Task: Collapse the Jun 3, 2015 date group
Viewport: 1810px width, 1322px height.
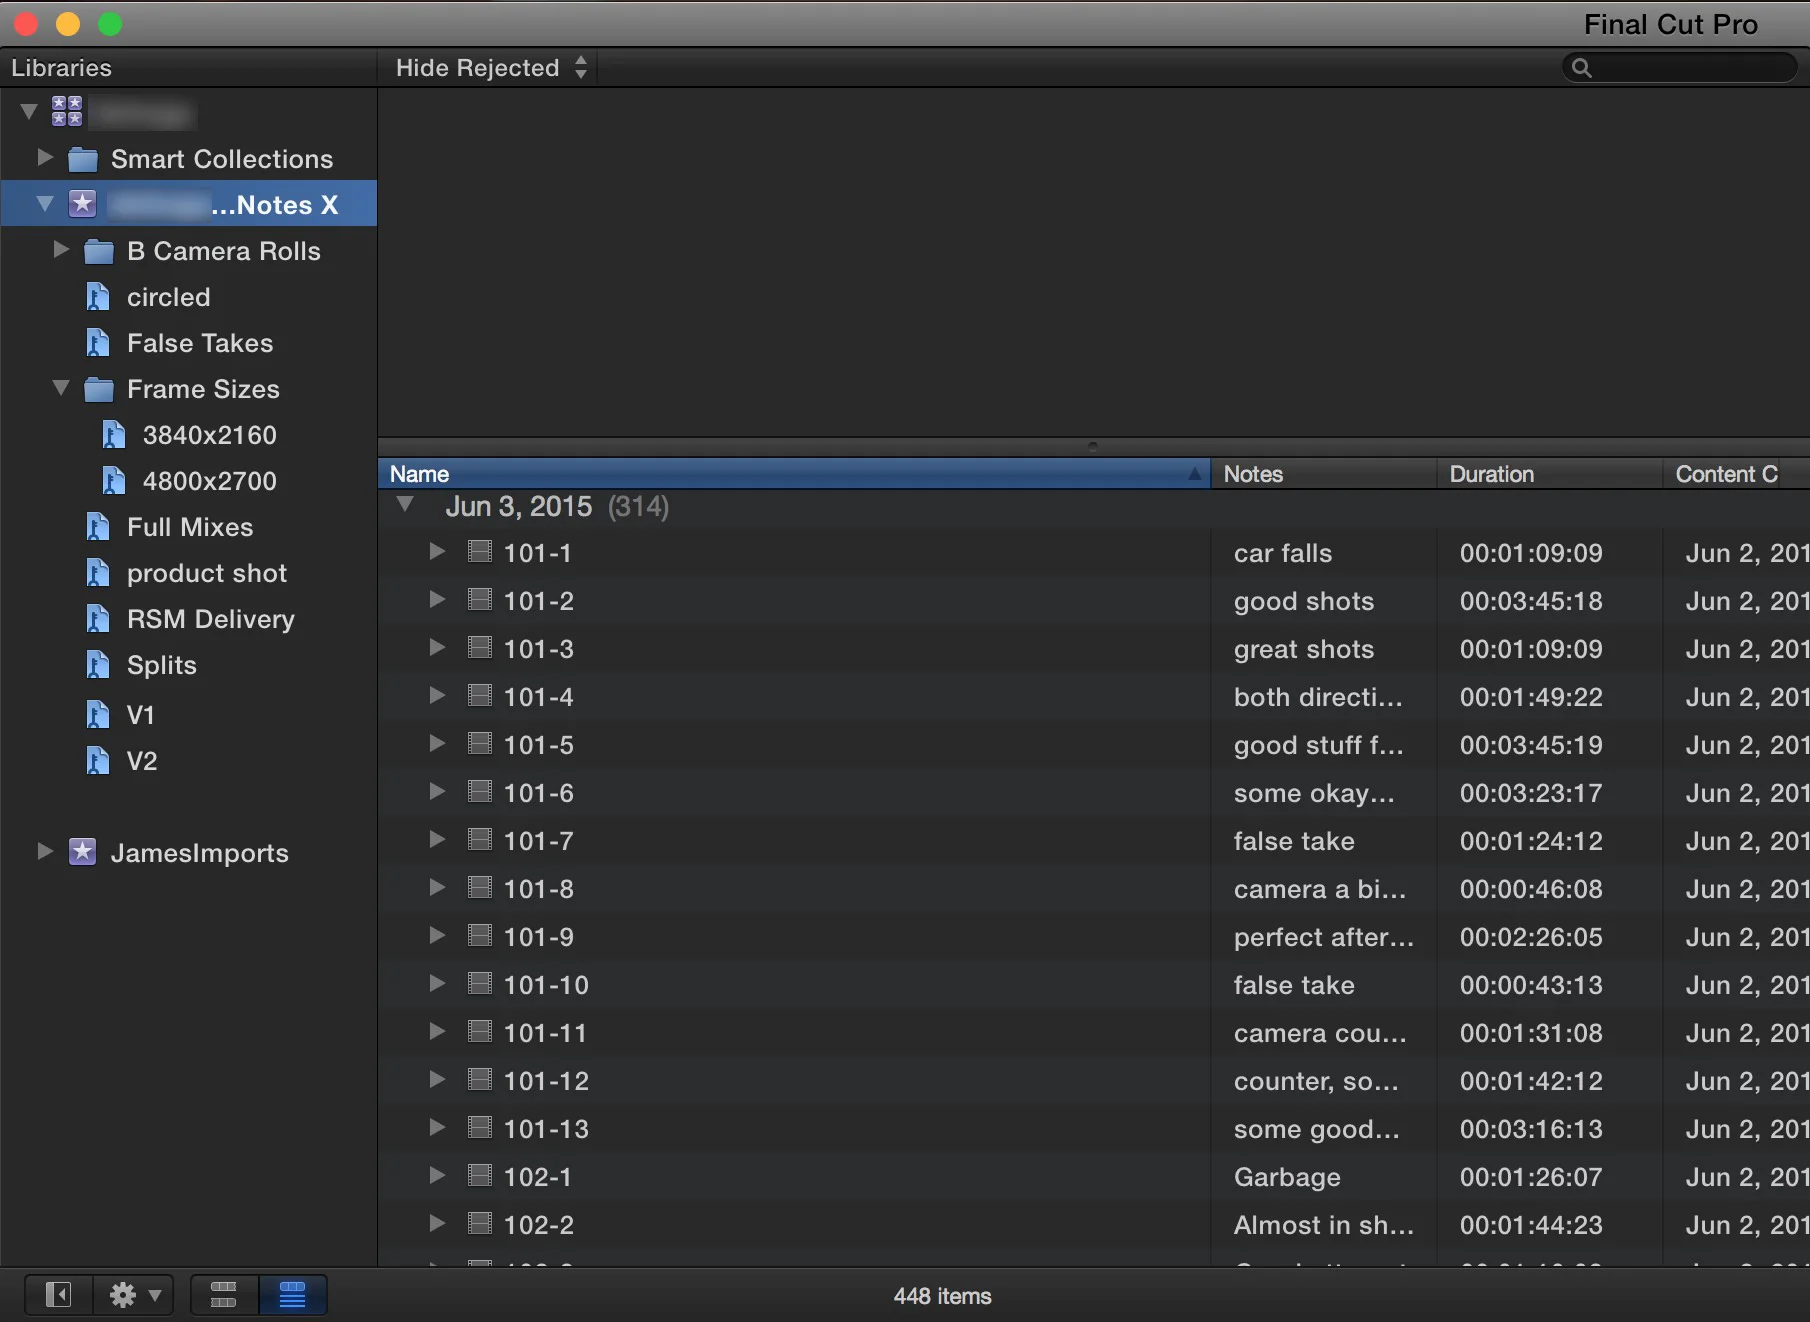Action: tap(405, 504)
